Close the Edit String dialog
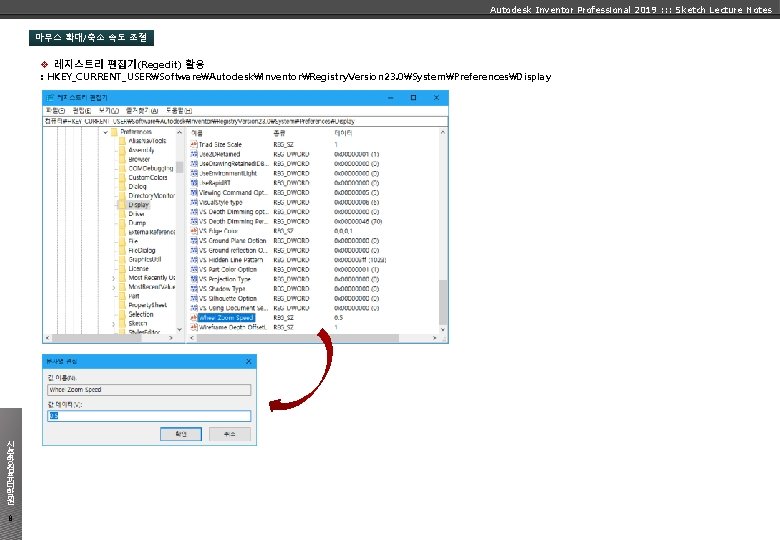The image size is (780, 540). [x=248, y=361]
